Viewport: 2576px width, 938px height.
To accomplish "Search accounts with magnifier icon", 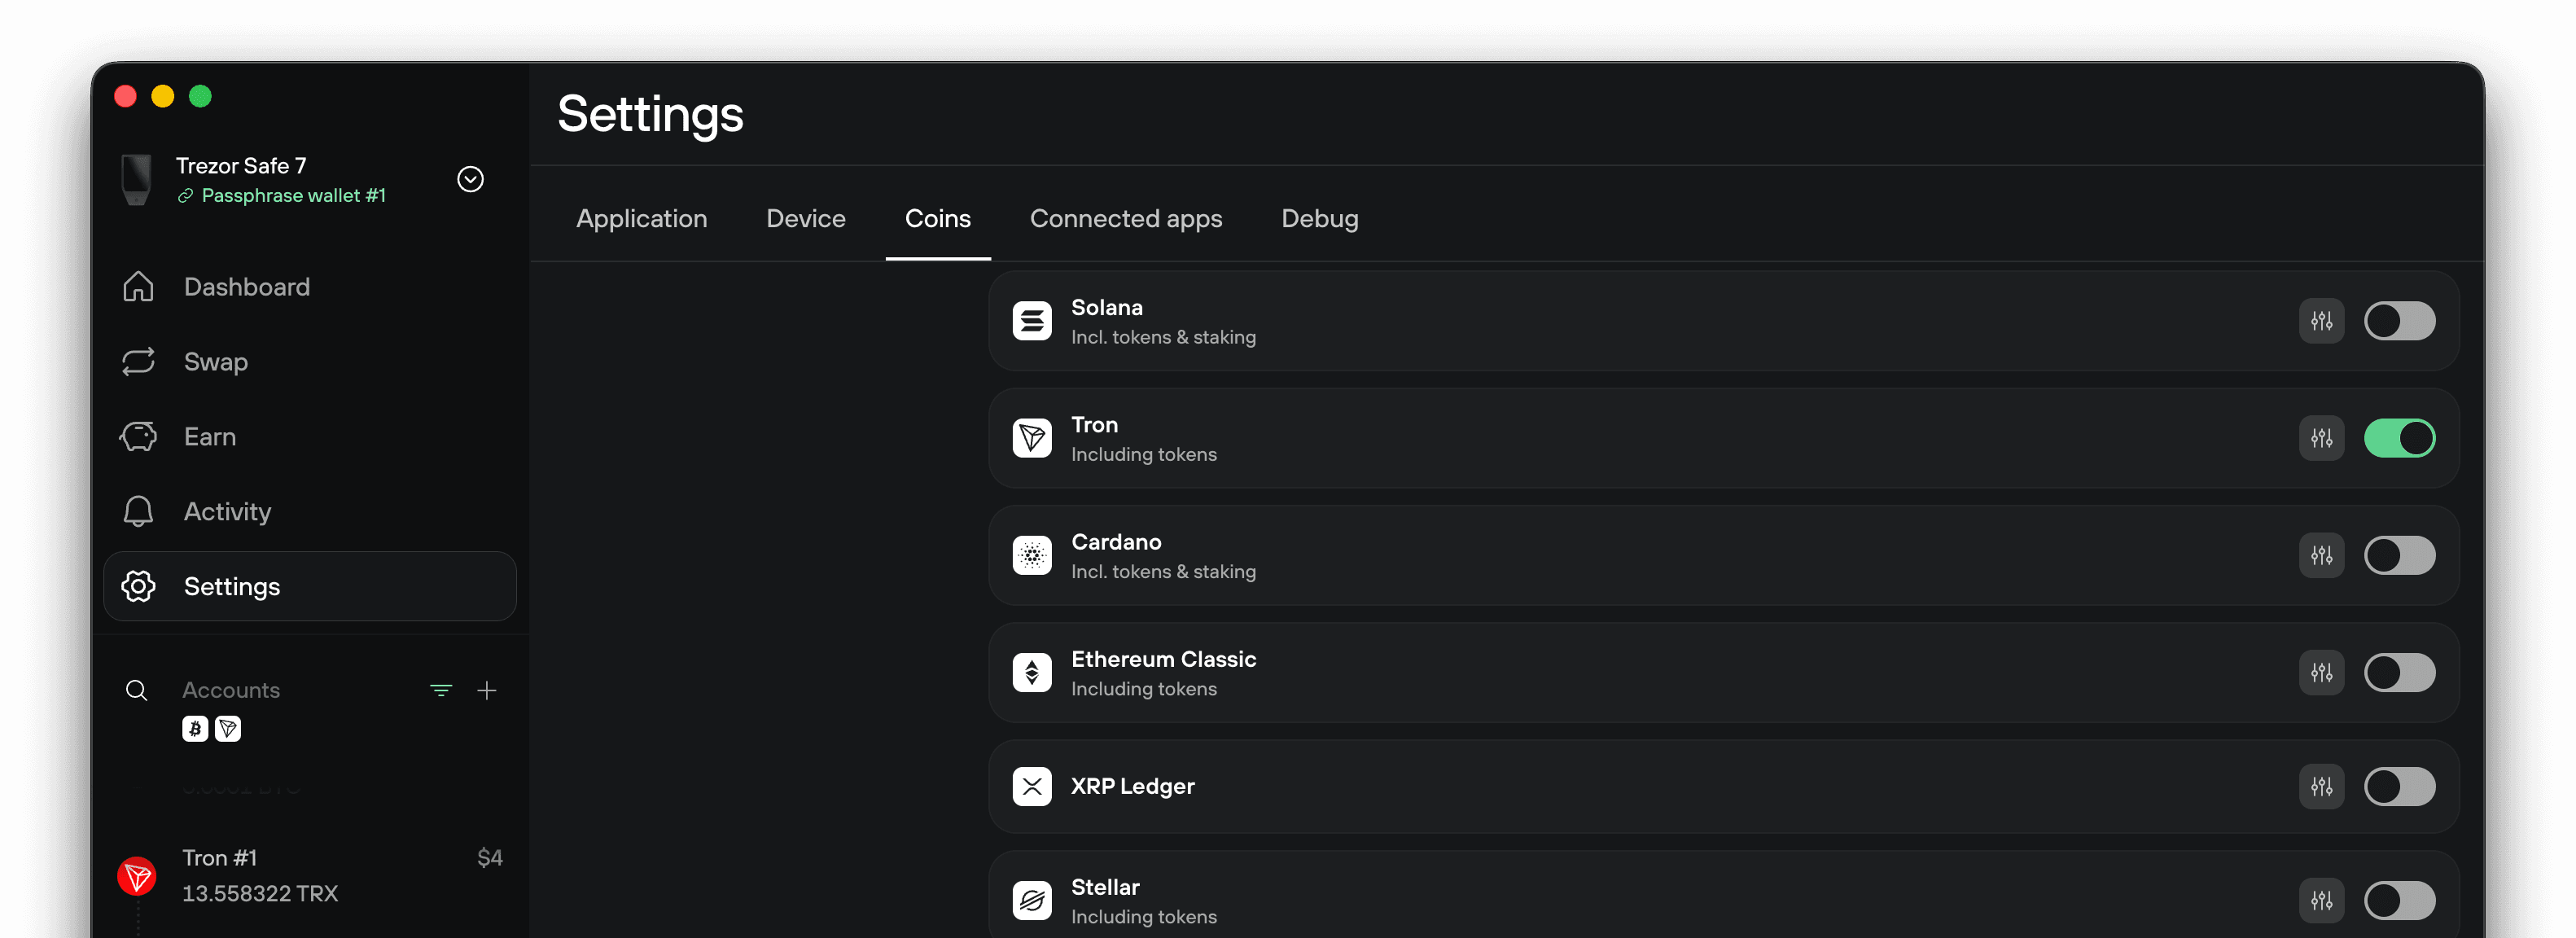I will [x=136, y=690].
